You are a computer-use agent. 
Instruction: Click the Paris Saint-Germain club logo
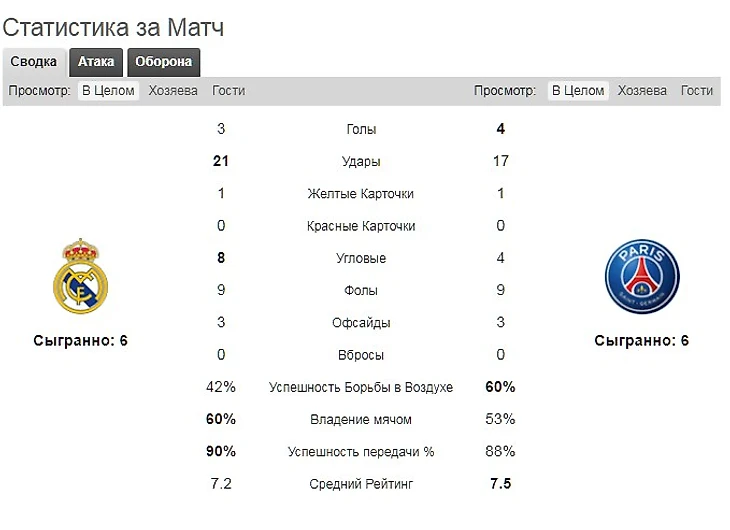[641, 277]
